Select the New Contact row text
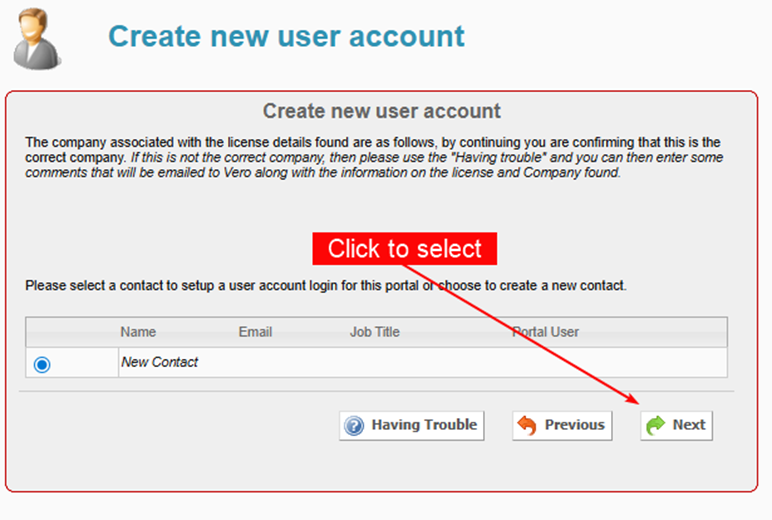Screen dimensions: 772x520 coord(159,362)
